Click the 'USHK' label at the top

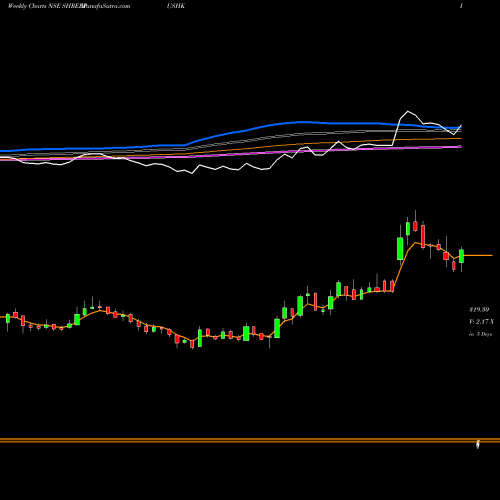(x=176, y=6)
